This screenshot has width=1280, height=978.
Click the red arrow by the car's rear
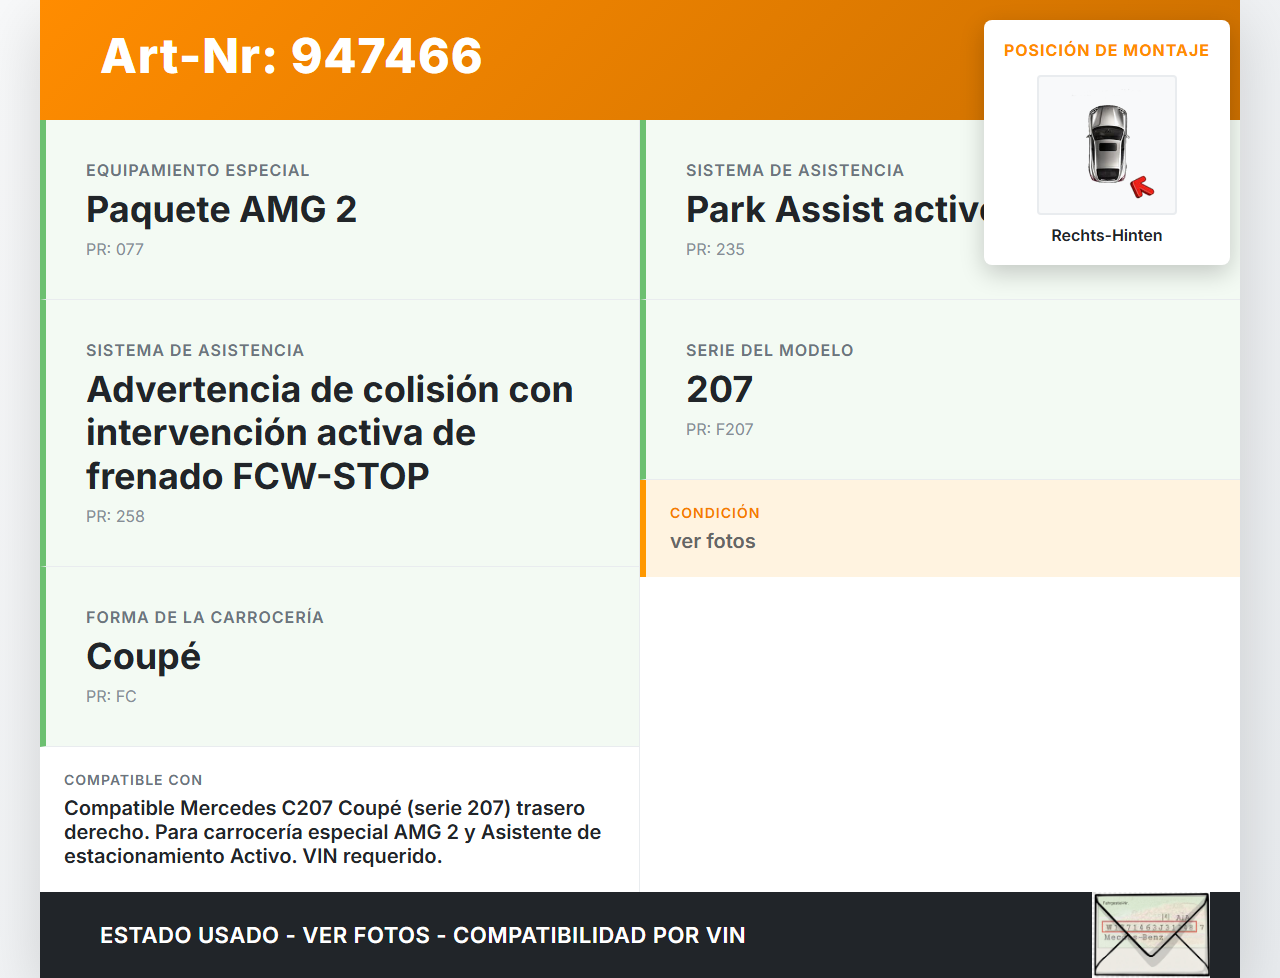tap(1141, 187)
